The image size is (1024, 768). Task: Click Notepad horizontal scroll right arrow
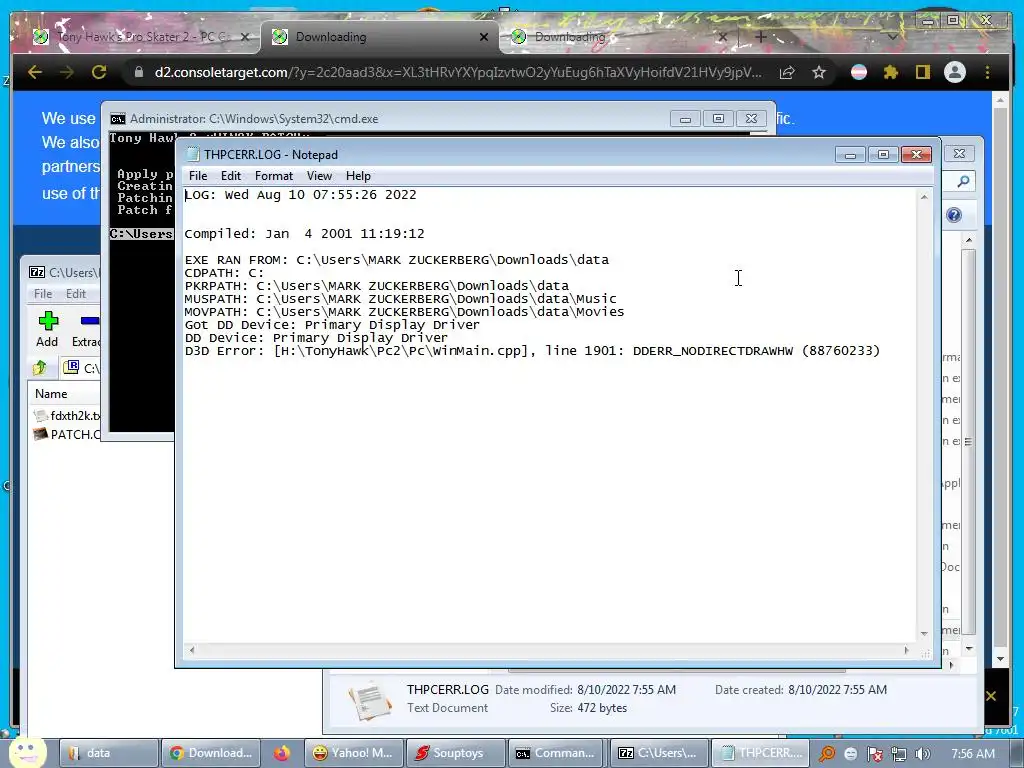(x=906, y=650)
